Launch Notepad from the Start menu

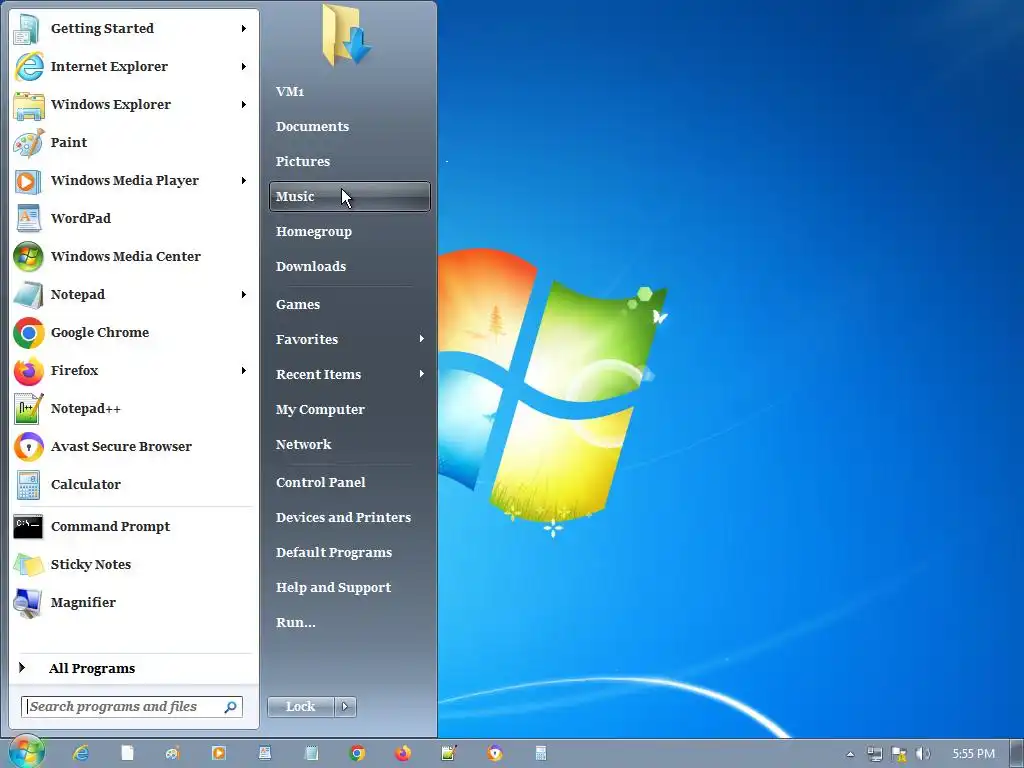134,295
